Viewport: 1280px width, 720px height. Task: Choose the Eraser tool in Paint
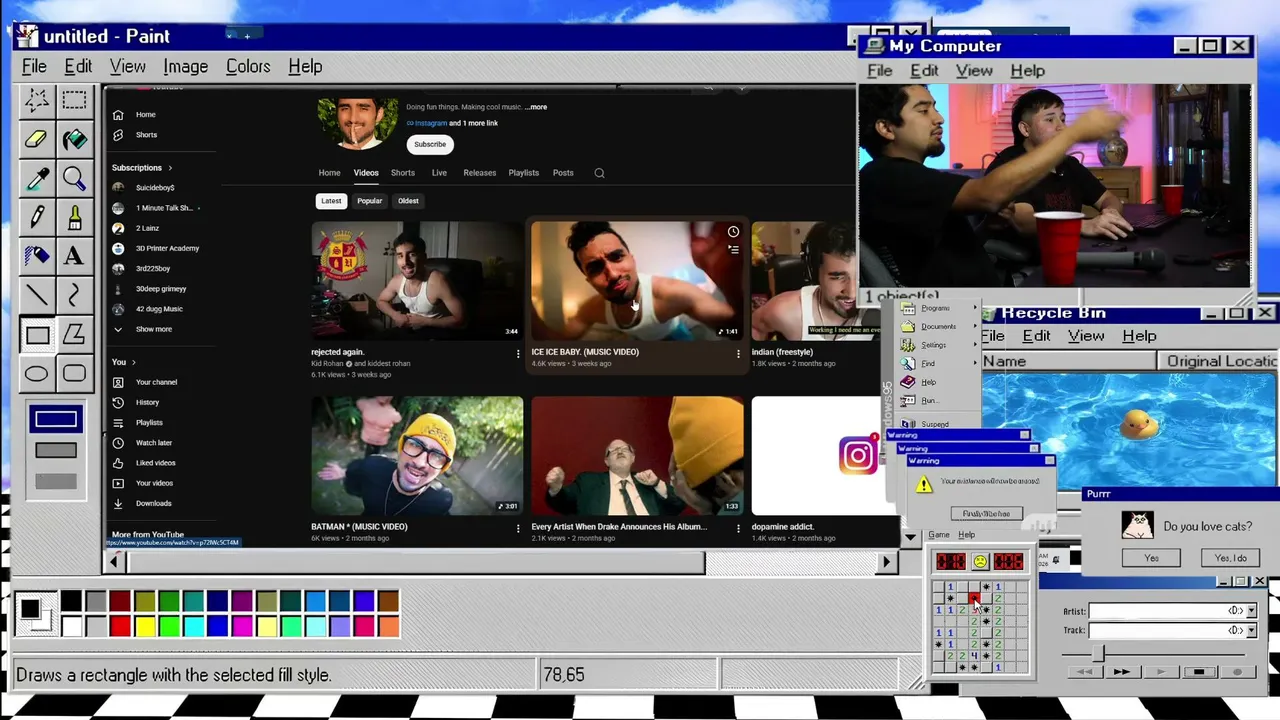point(37,139)
